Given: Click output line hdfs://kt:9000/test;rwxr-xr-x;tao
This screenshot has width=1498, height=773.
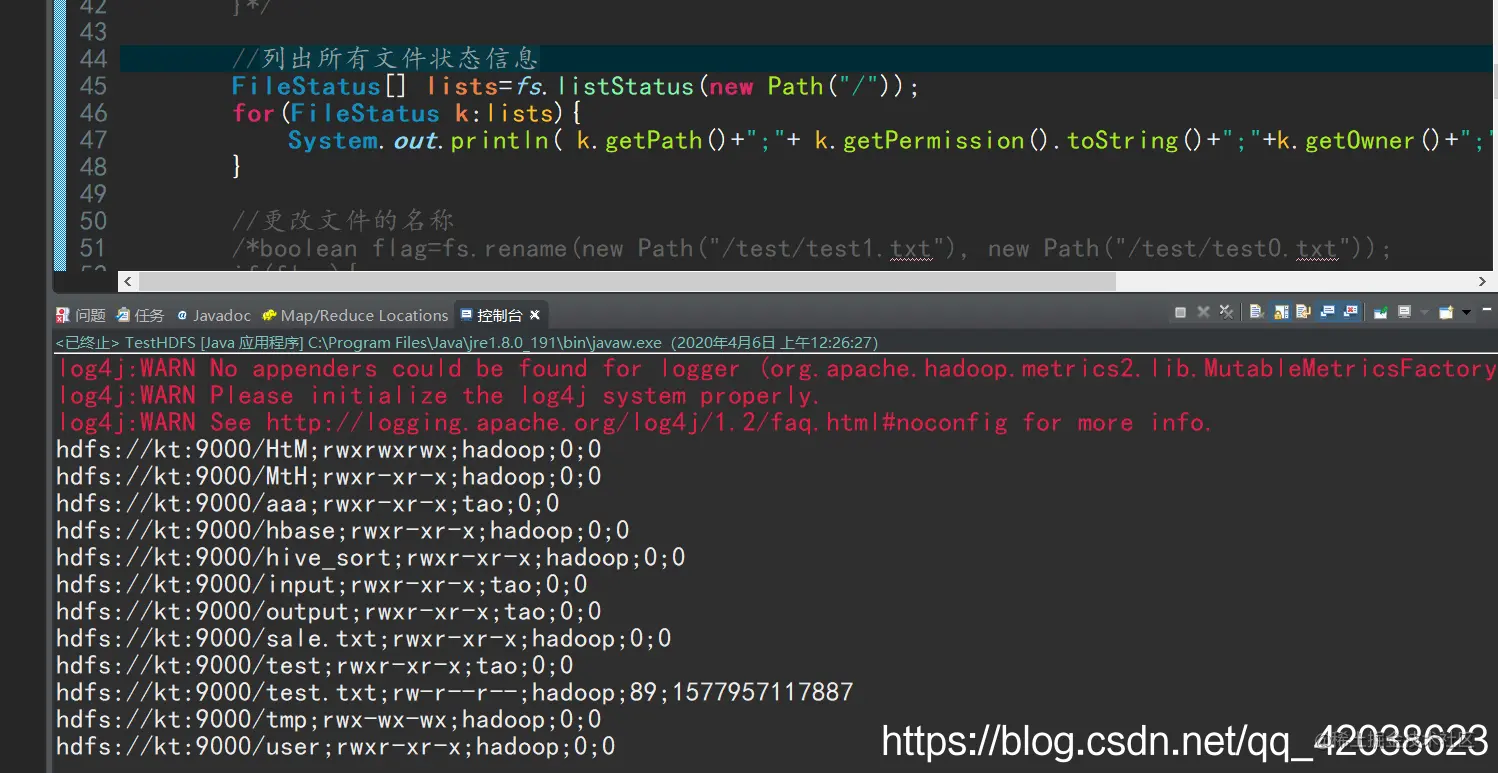Looking at the screenshot, I should pos(315,665).
